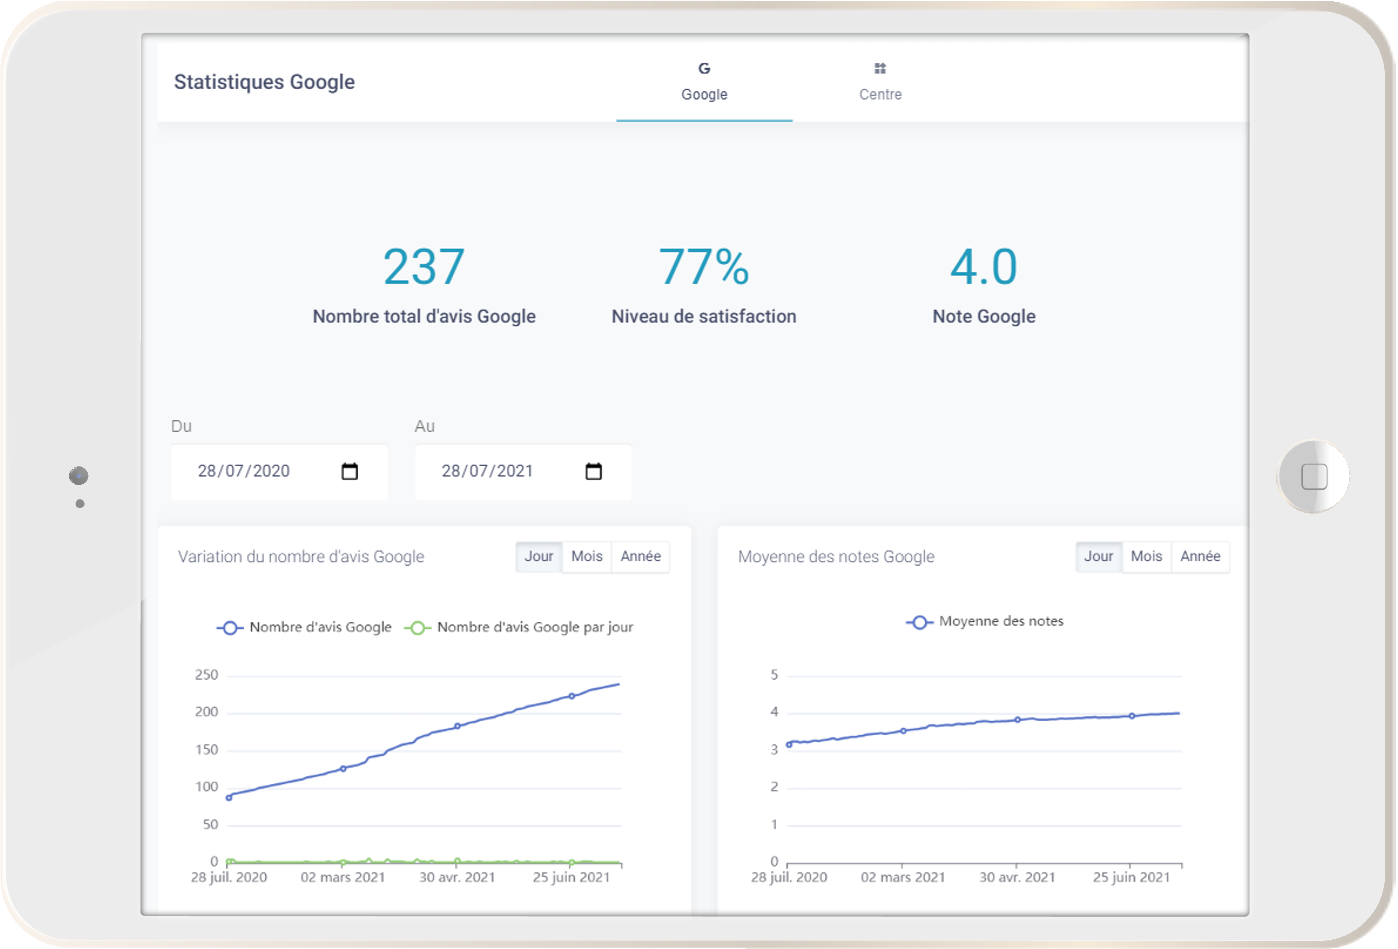Toggle Nombre d'avis Google legend series
Screen dimensions: 1398x949
coord(304,628)
